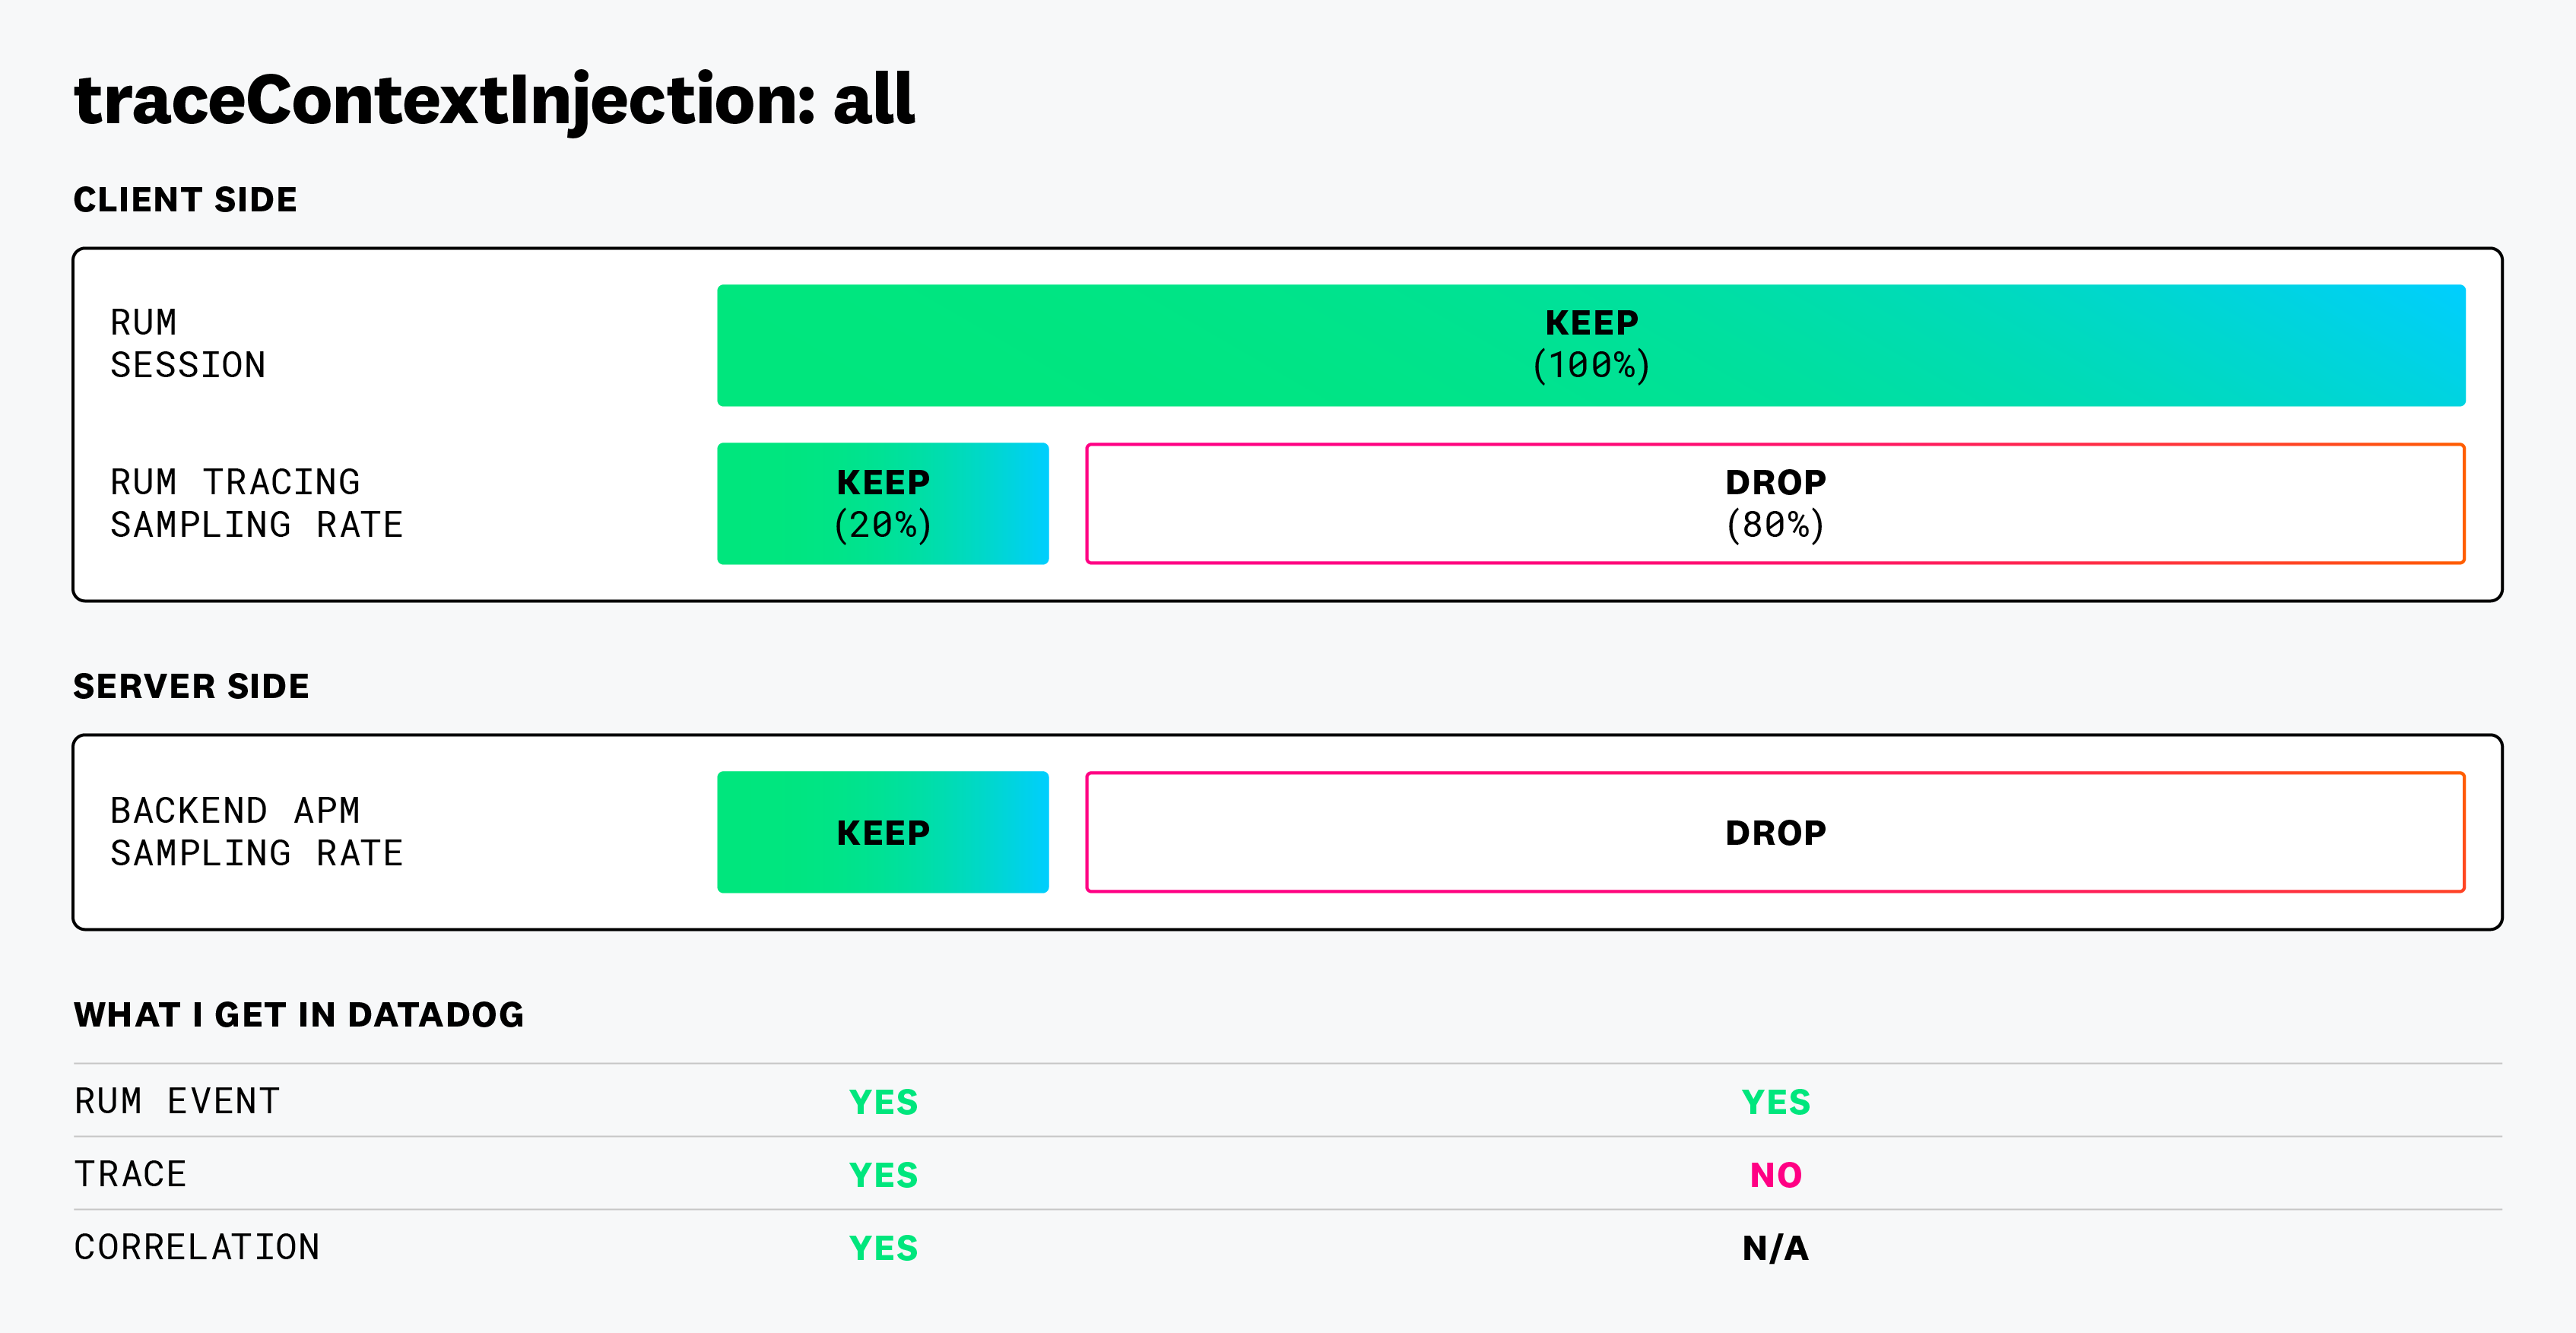Click first YES in RUM EVENT row
This screenshot has width=2576, height=1333.
tap(883, 1102)
